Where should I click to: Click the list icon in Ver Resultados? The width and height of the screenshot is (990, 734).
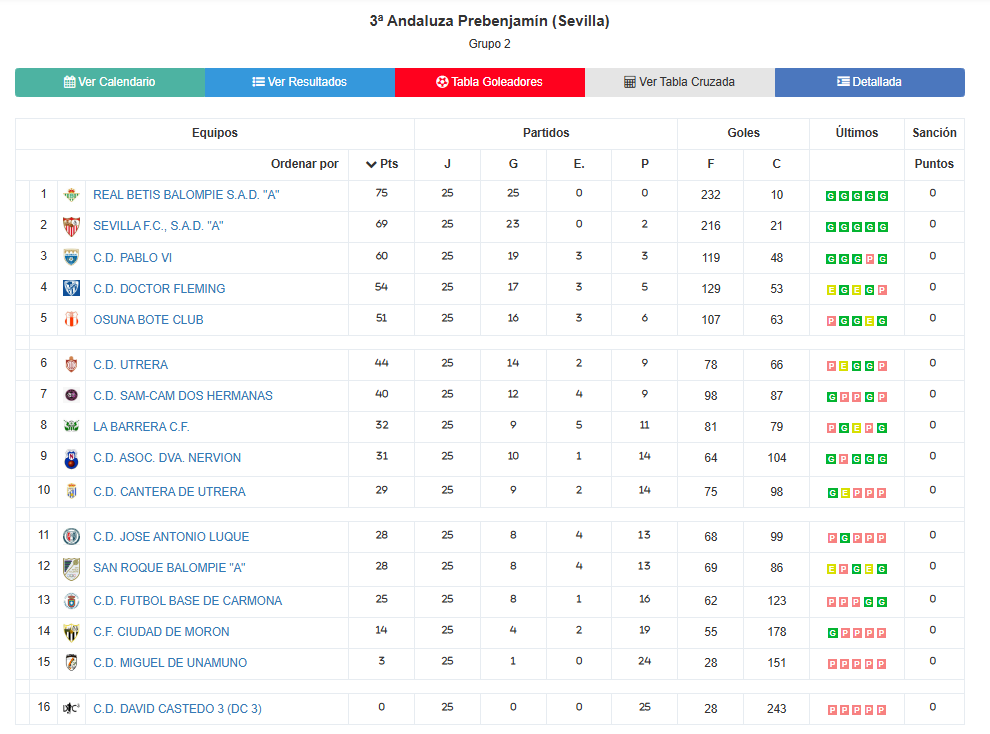point(258,82)
